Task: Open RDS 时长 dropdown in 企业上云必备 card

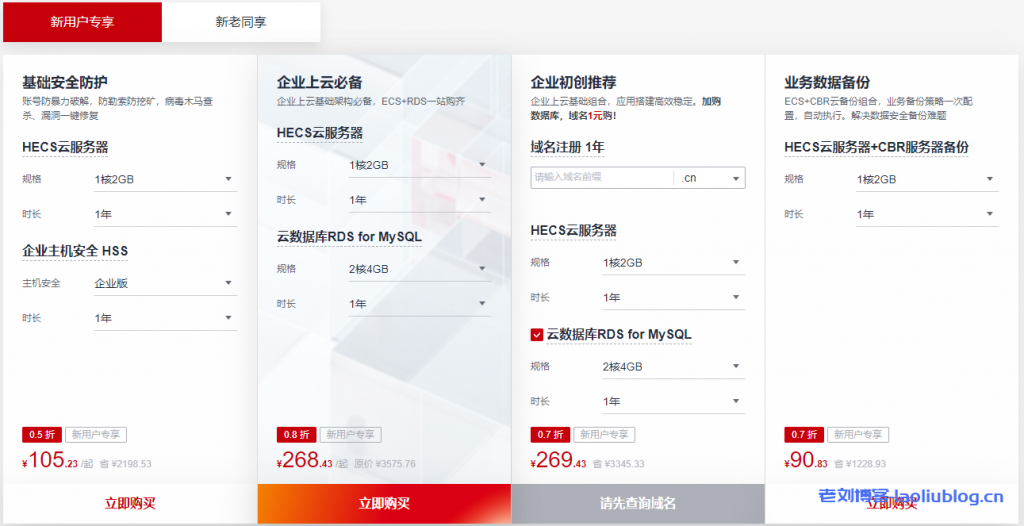Action: coord(419,304)
